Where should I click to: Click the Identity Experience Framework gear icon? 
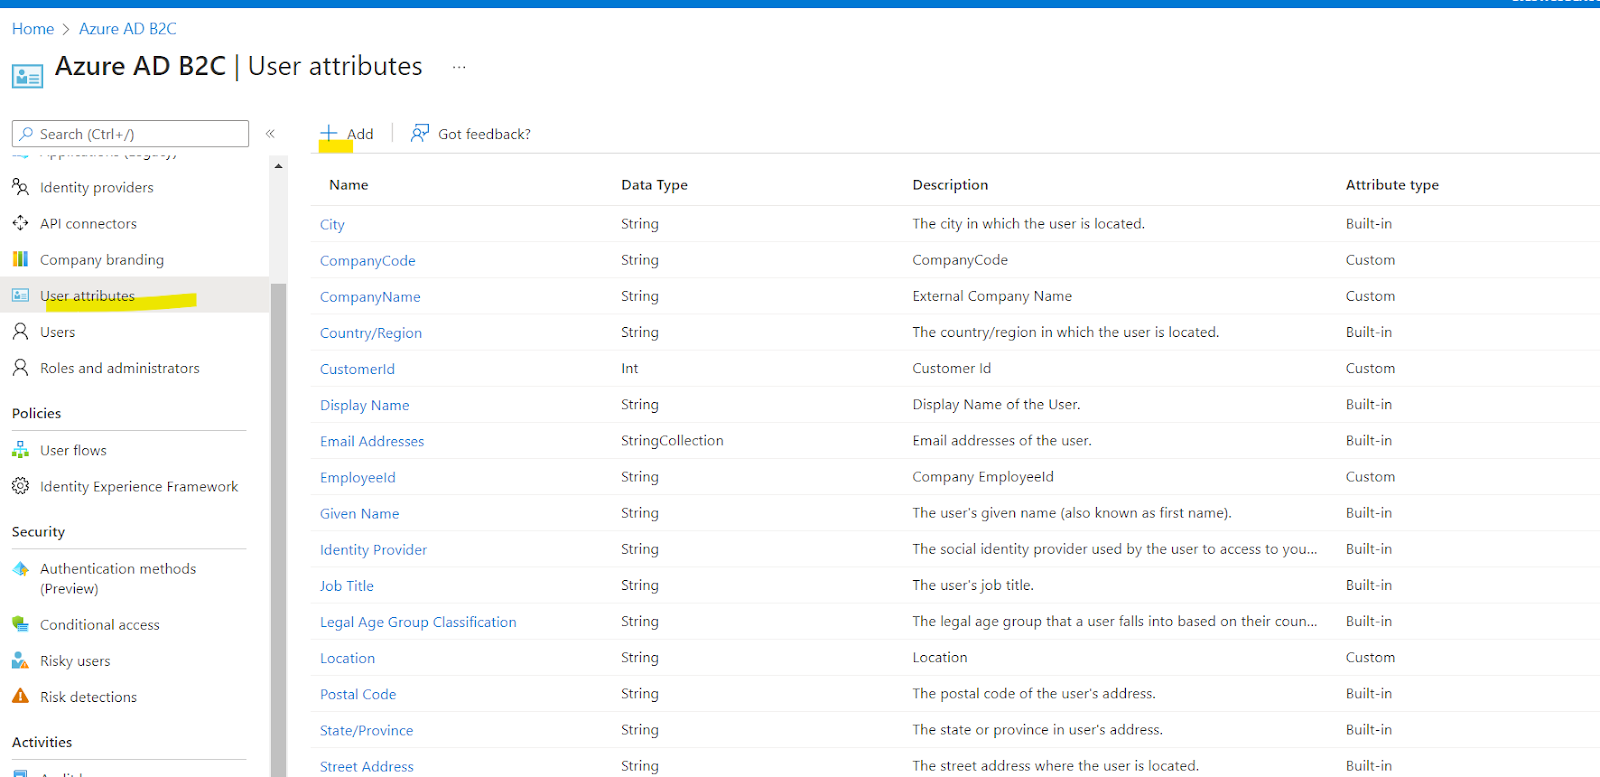point(20,486)
